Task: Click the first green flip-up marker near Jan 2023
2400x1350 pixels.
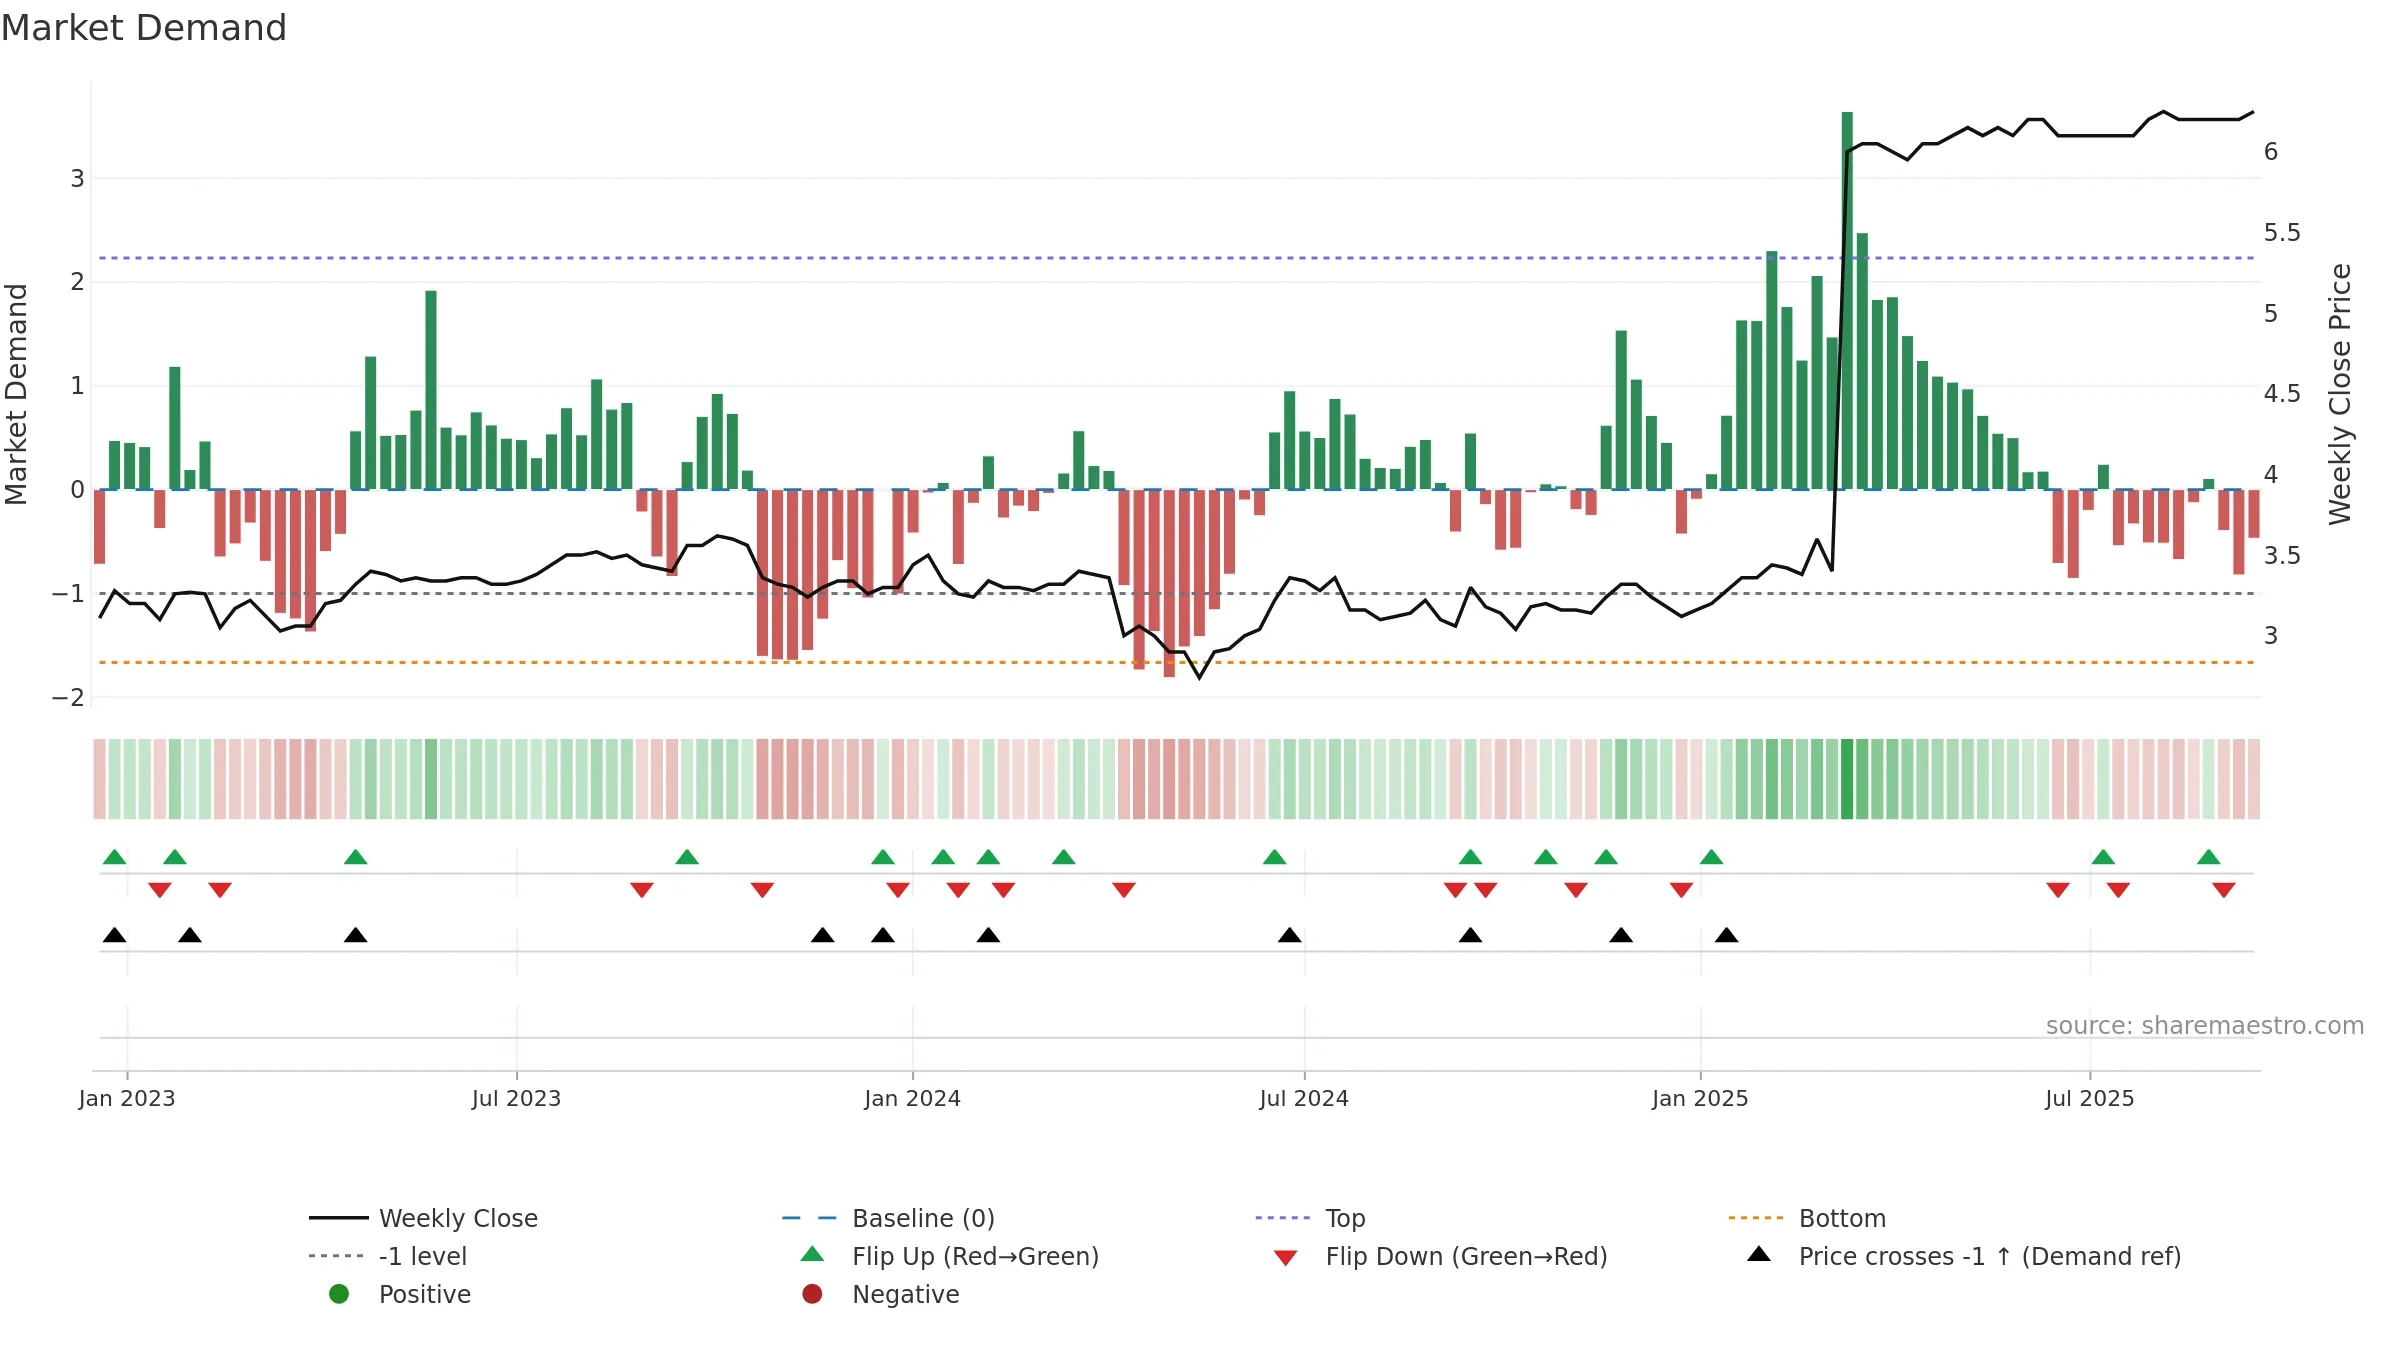Action: pyautogui.click(x=115, y=857)
